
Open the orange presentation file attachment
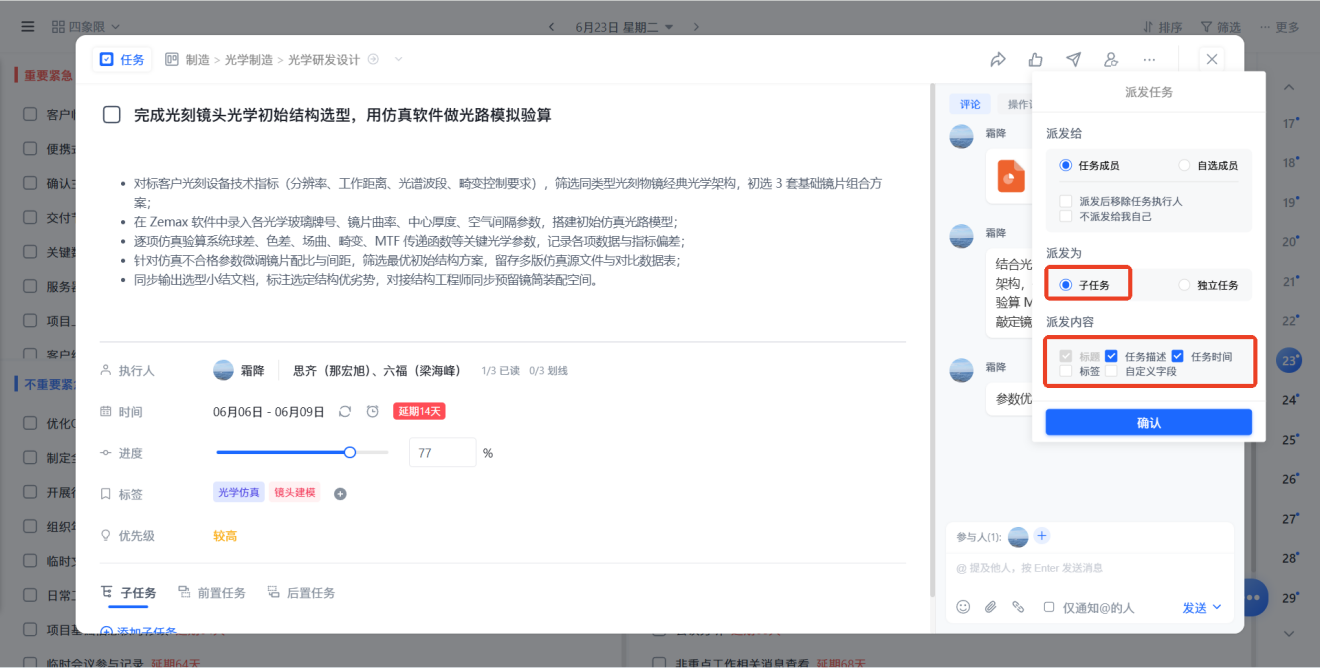click(1011, 176)
